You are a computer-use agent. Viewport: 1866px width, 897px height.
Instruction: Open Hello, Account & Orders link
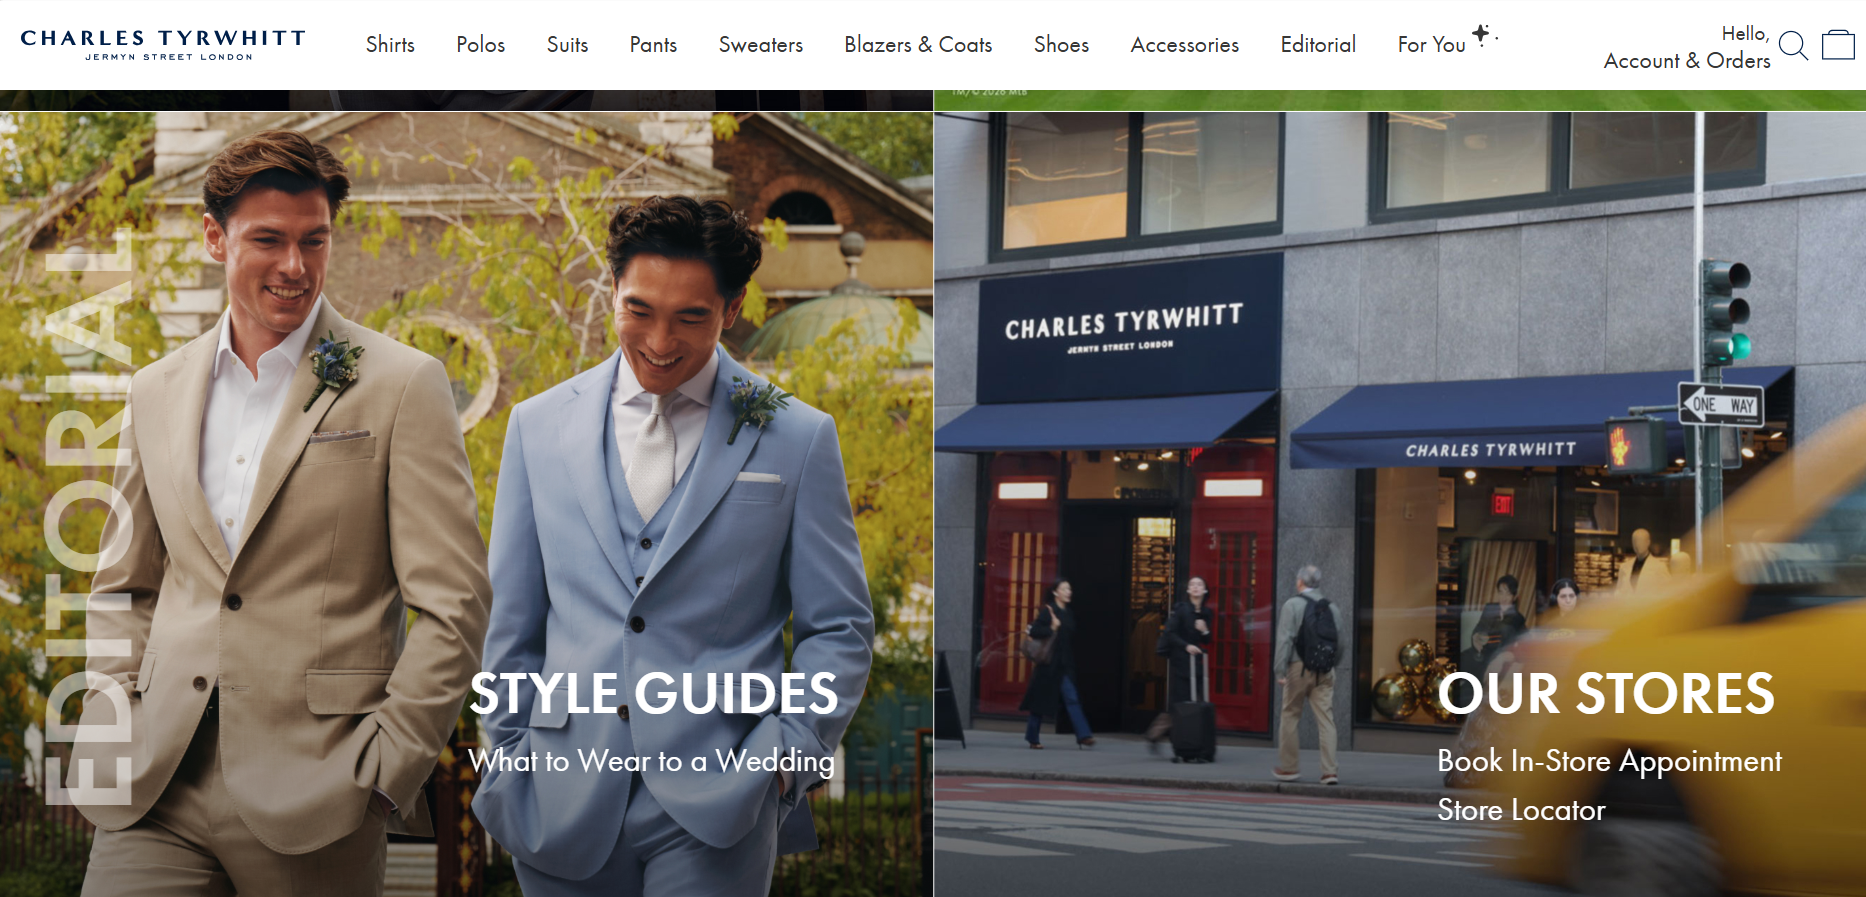pyautogui.click(x=1687, y=47)
